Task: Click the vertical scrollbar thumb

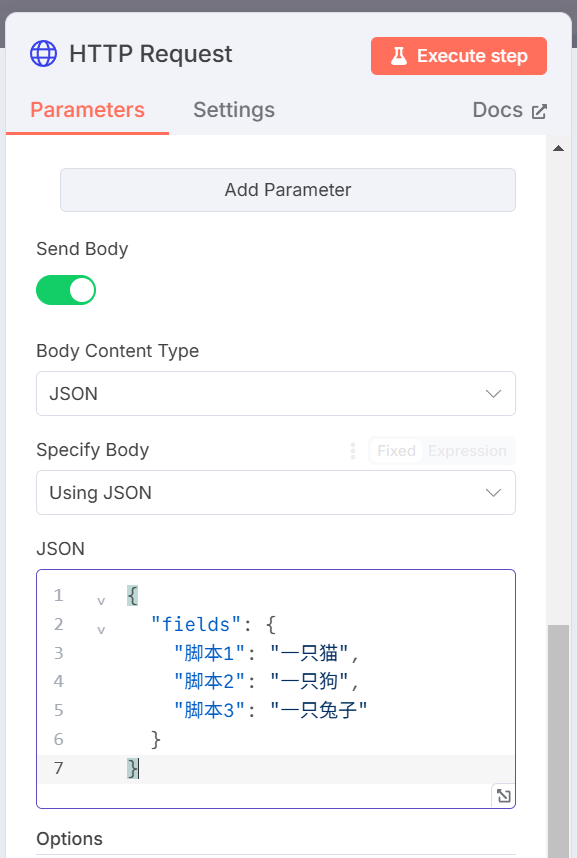Action: (558, 741)
